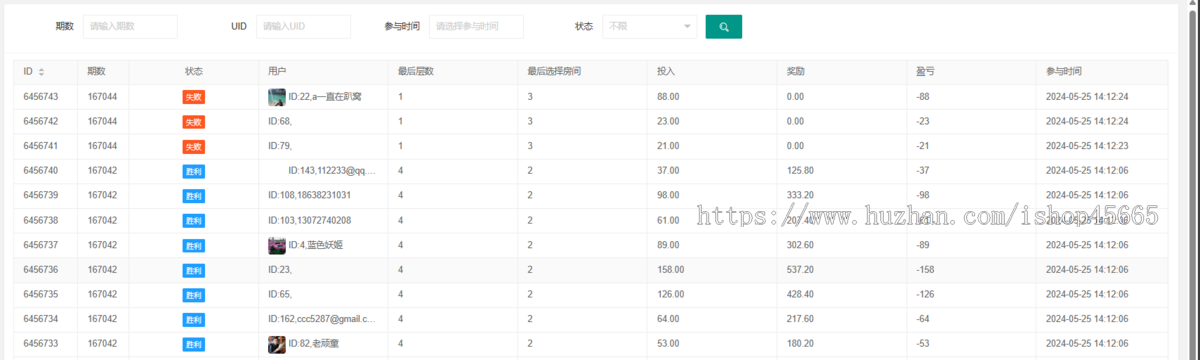Click the 奖励 value 125.80
Screen dimensions: 1200x360
tap(800, 171)
